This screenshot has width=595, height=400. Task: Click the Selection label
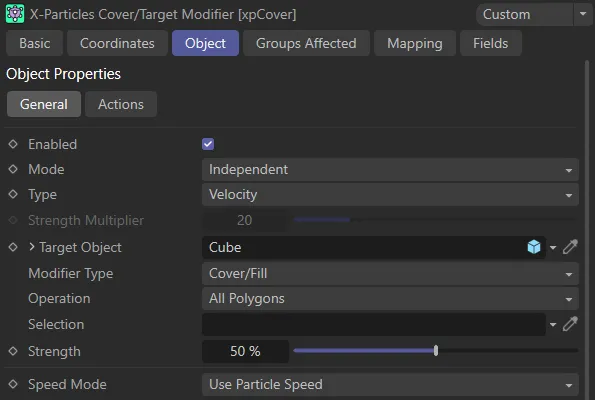coord(56,324)
